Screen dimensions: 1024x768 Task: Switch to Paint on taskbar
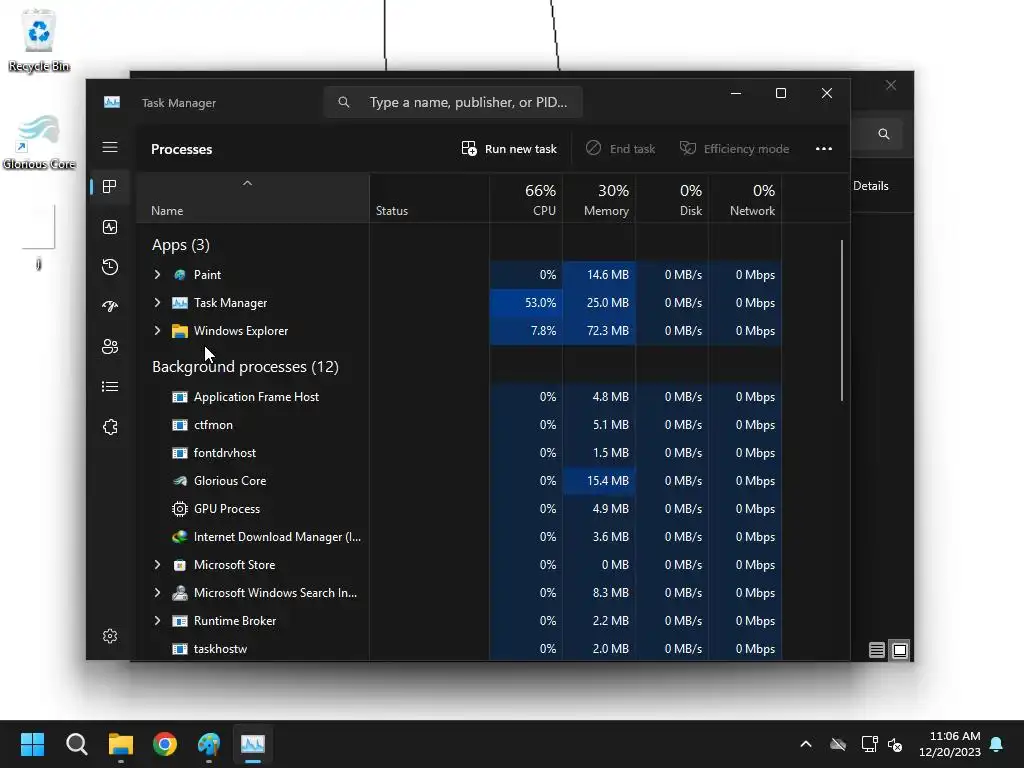pyautogui.click(x=209, y=744)
